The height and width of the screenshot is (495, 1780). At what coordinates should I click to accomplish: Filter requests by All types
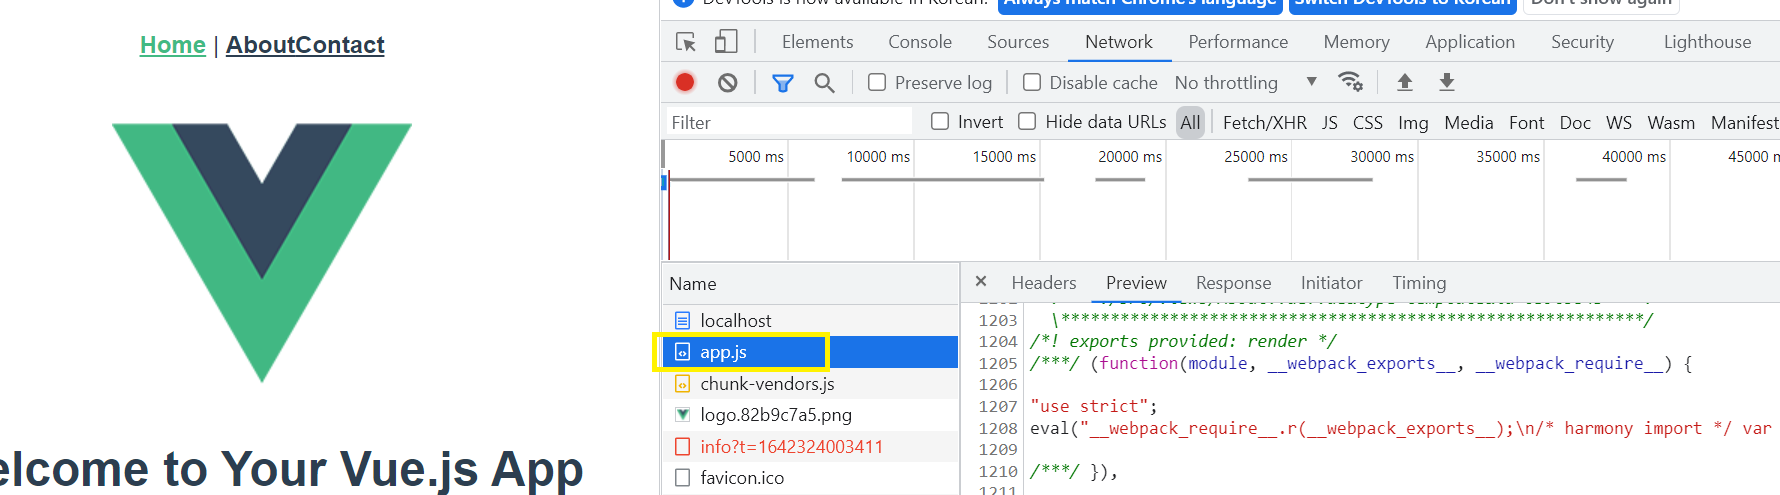(1190, 122)
